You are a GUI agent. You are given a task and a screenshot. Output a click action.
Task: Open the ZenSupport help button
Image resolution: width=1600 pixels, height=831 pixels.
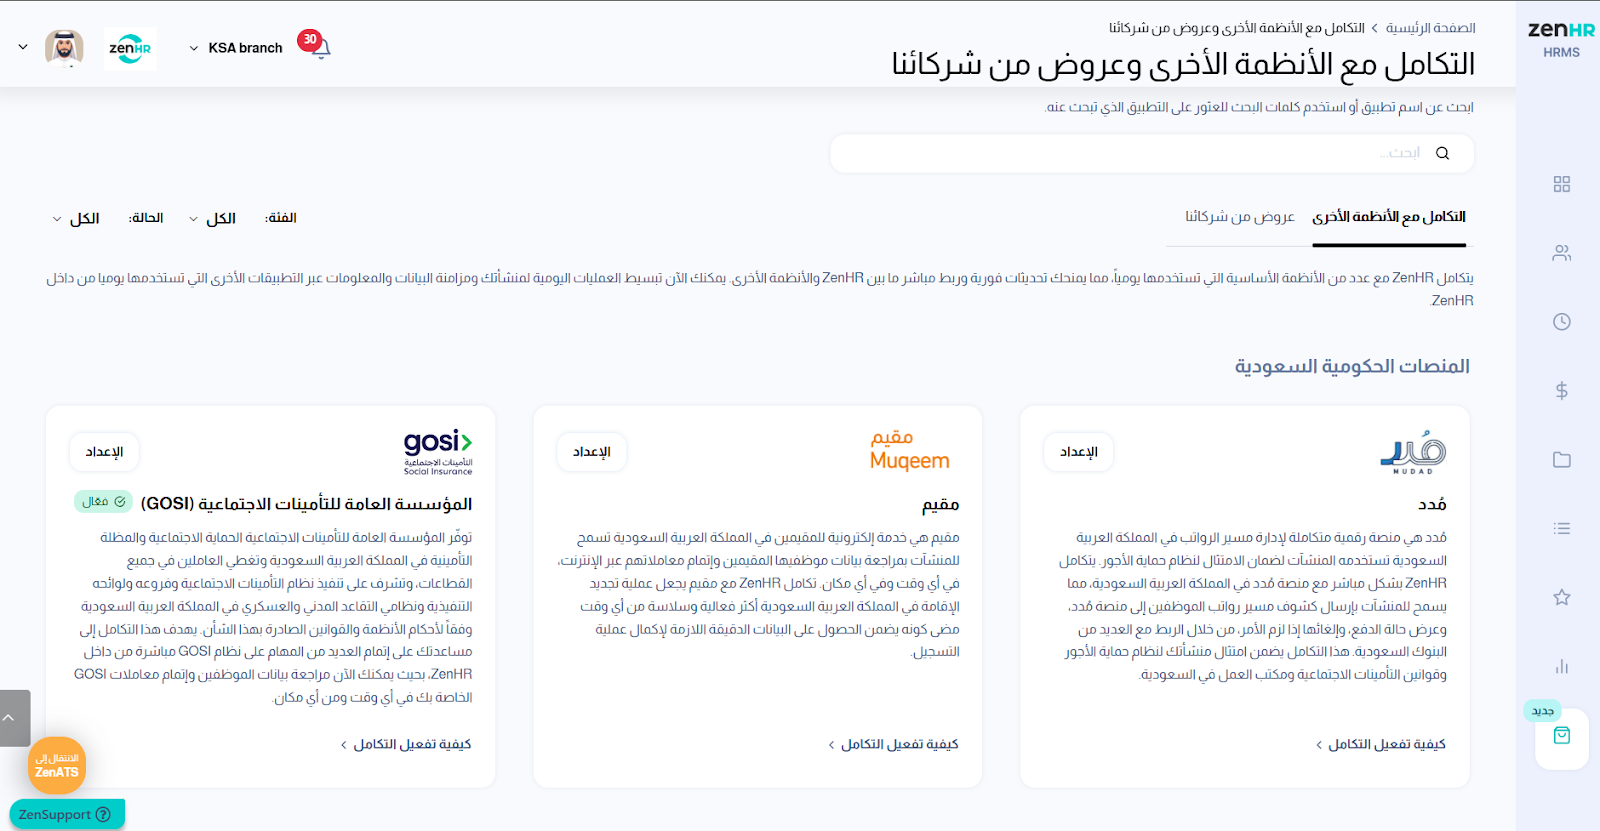(66, 814)
